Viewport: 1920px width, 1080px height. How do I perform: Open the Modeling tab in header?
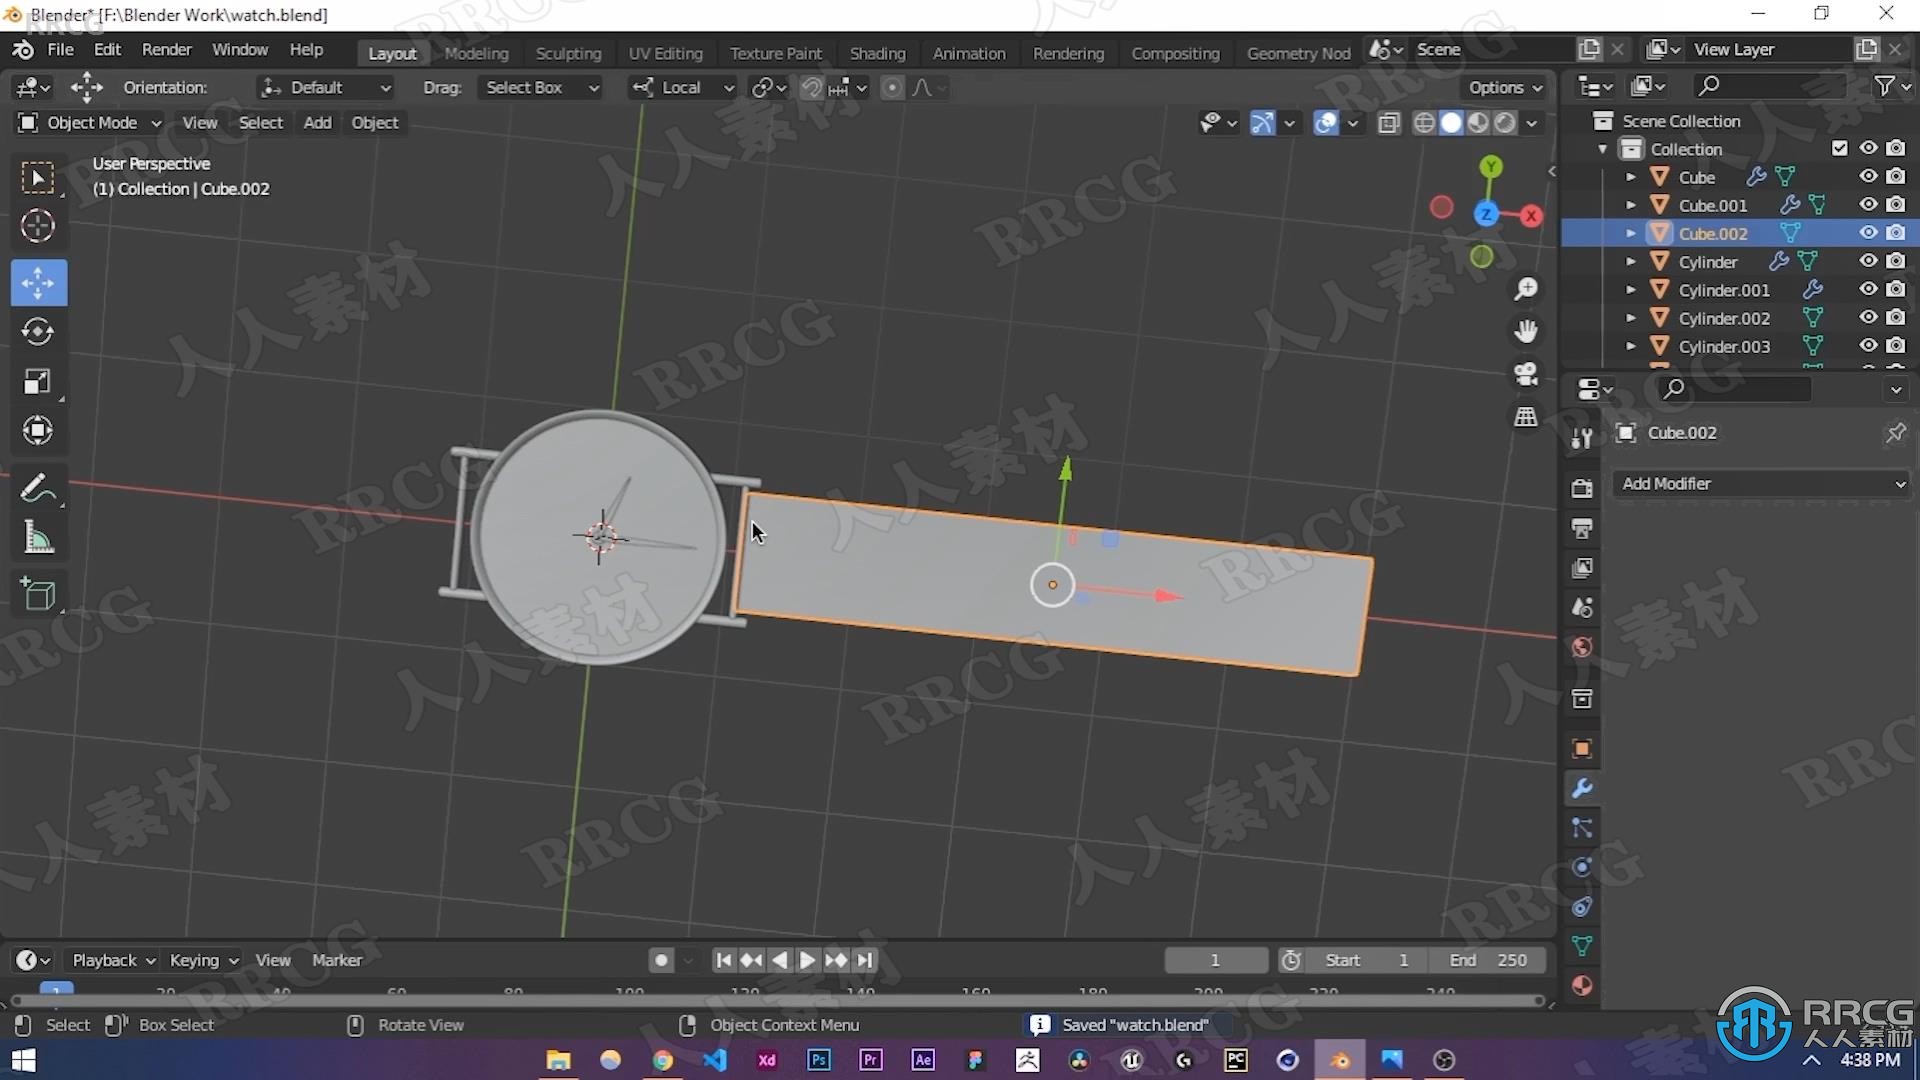click(476, 53)
